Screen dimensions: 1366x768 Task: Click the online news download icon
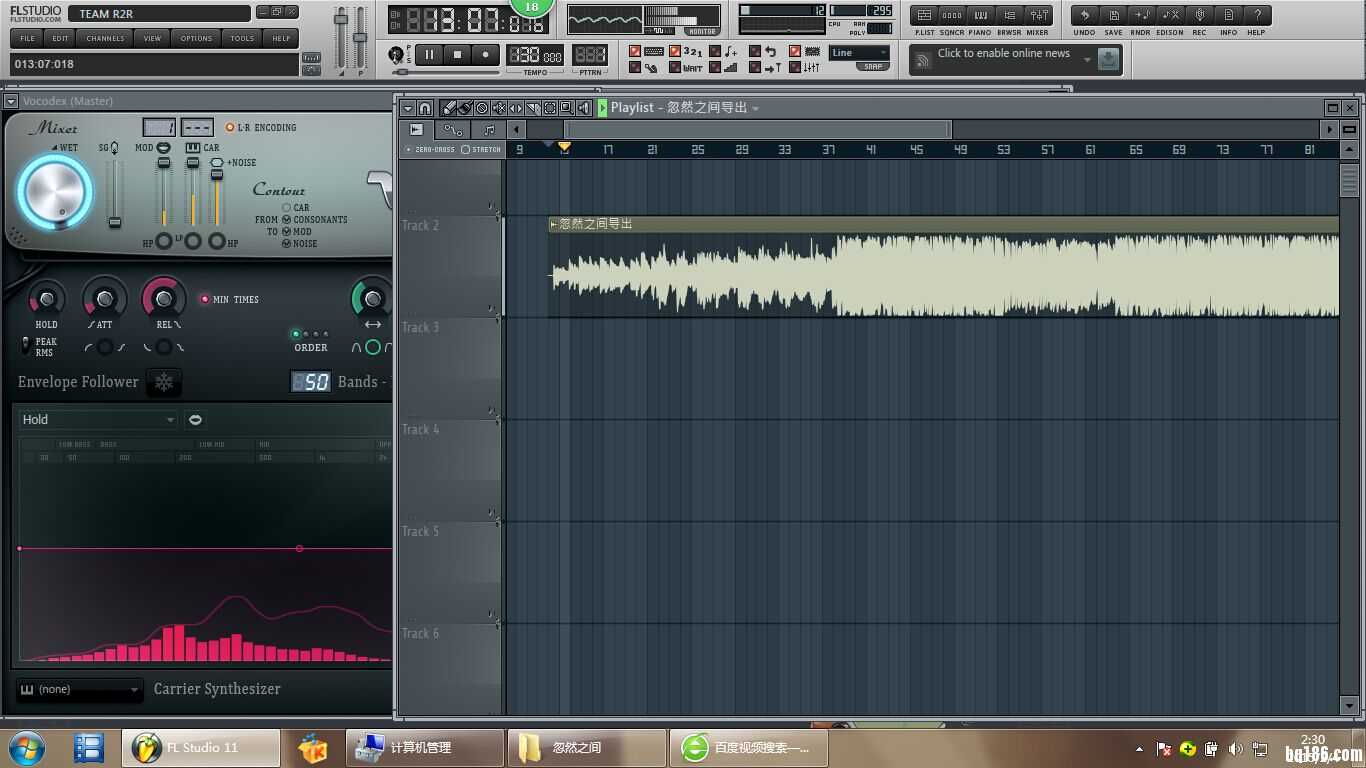[1107, 60]
